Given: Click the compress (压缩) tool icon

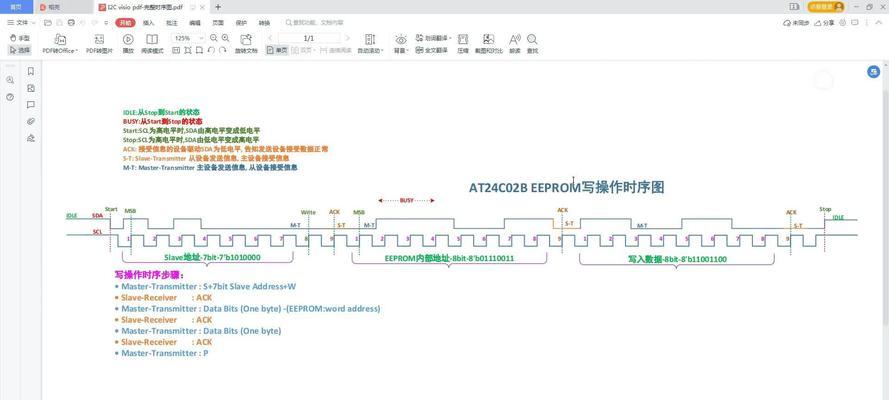Looking at the screenshot, I should pos(463,42).
